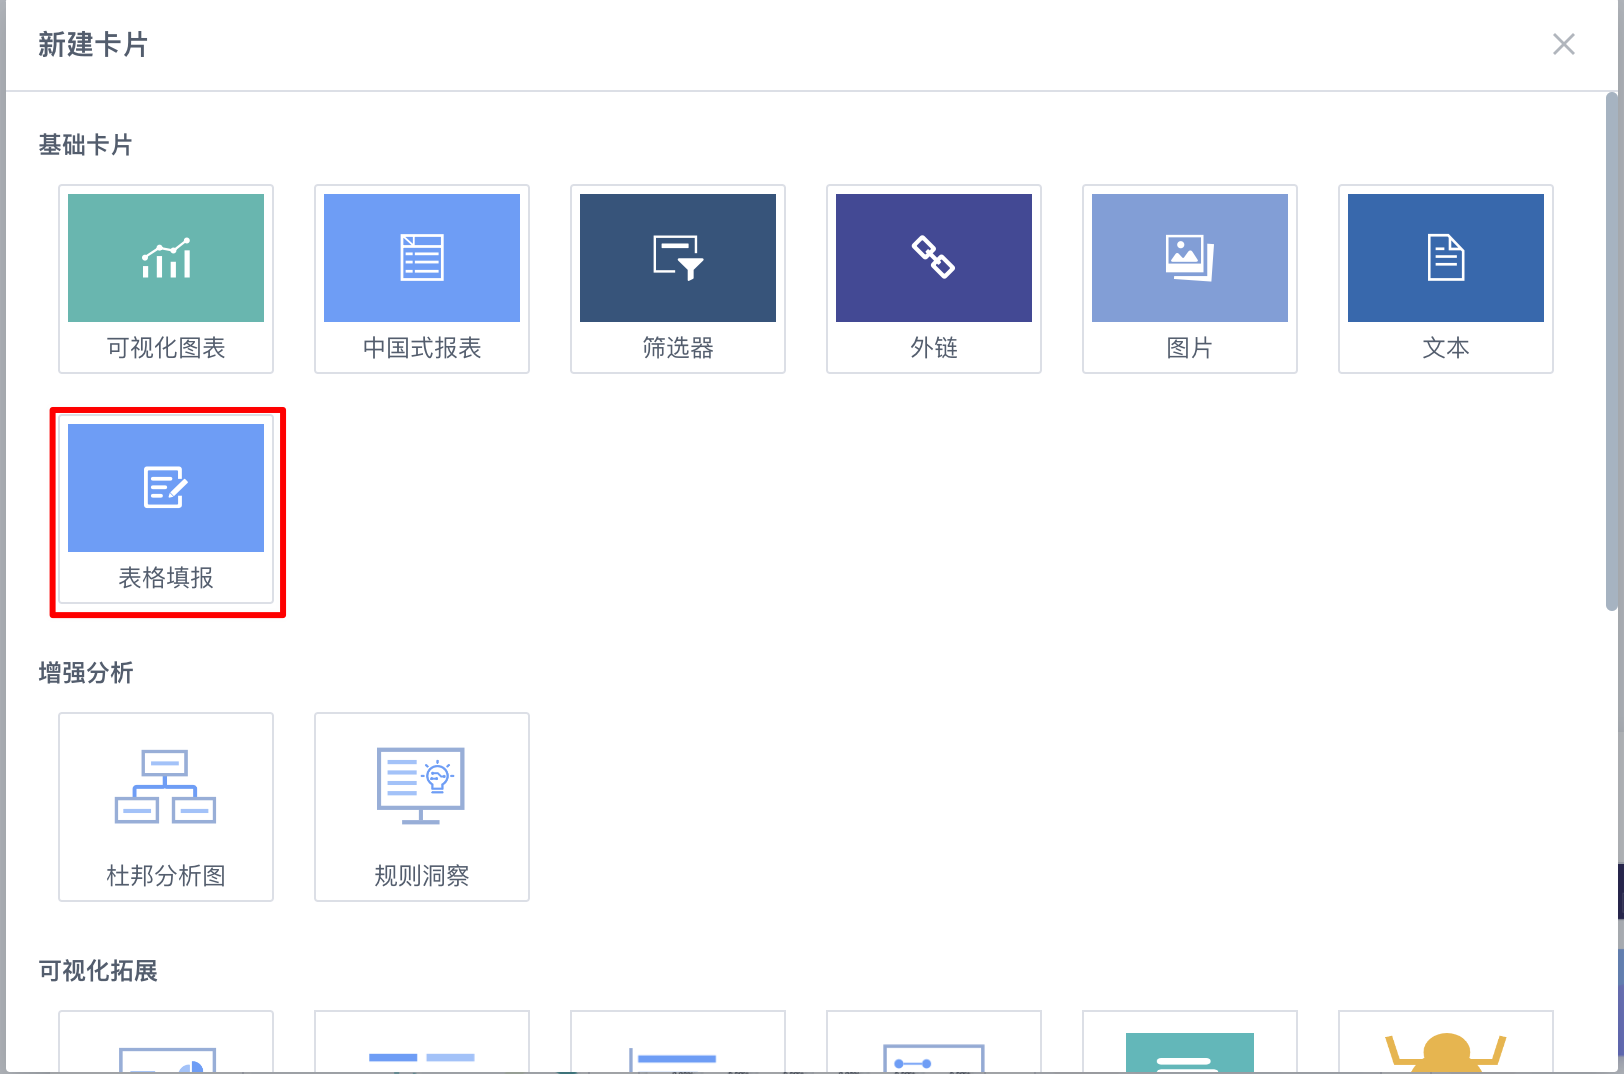The width and height of the screenshot is (1624, 1074).
Task: Select the 规则洞察 lightbulb monitor card
Action: click(422, 806)
